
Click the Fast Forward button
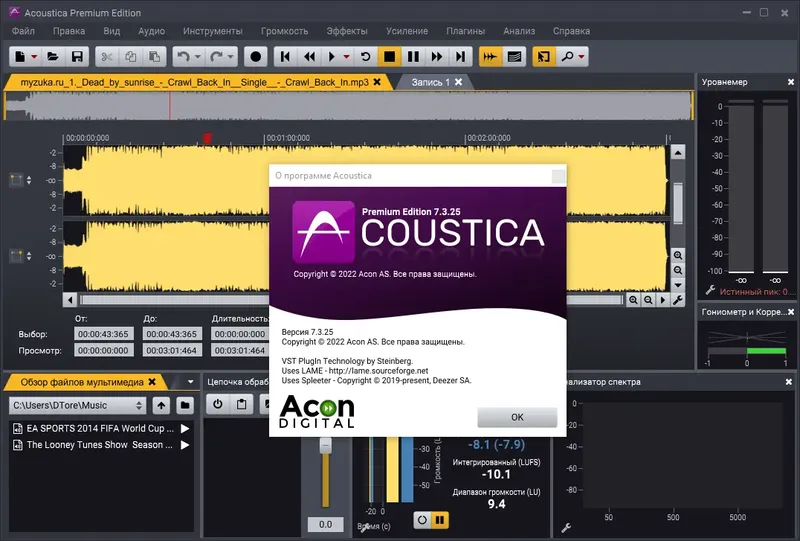point(437,57)
